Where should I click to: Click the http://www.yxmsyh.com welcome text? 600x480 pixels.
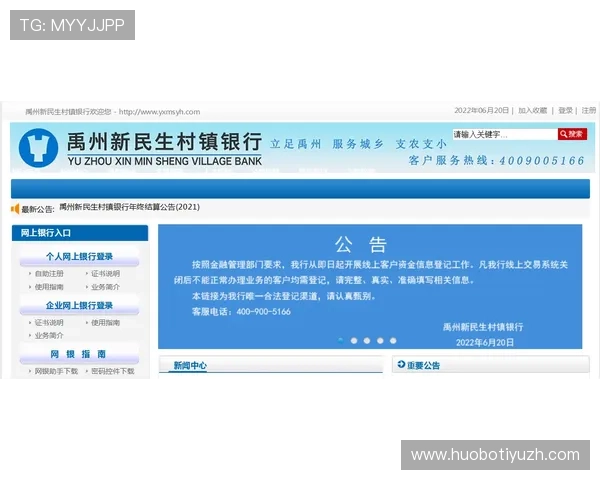tap(159, 112)
